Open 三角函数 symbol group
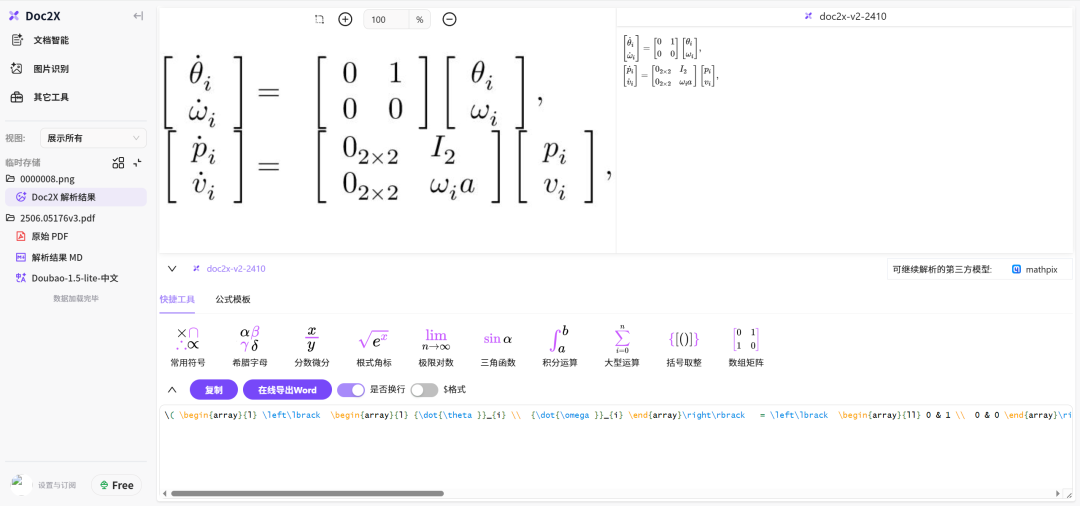 click(498, 347)
